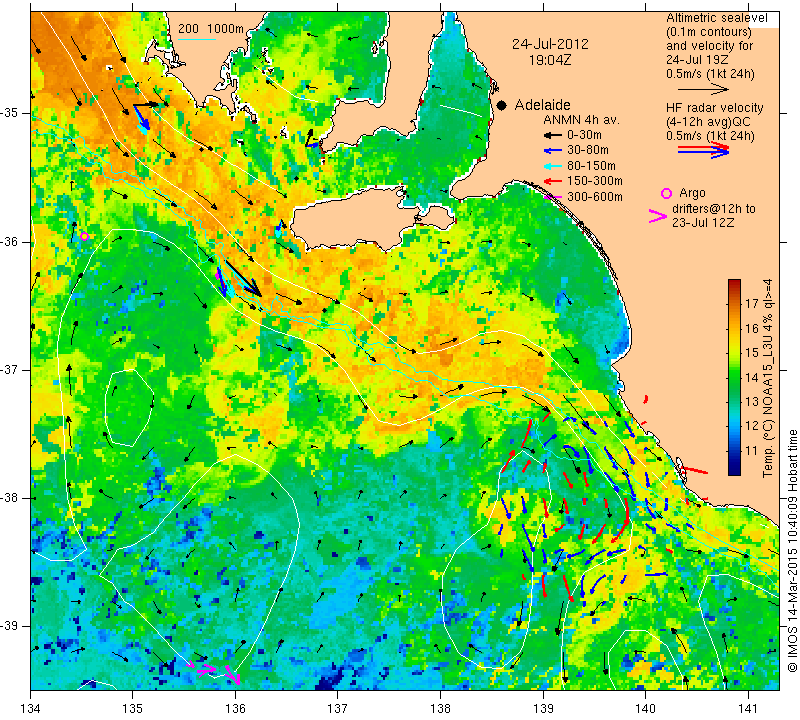
Task: Click the black 0-30m legend arrow
Action: point(553,136)
